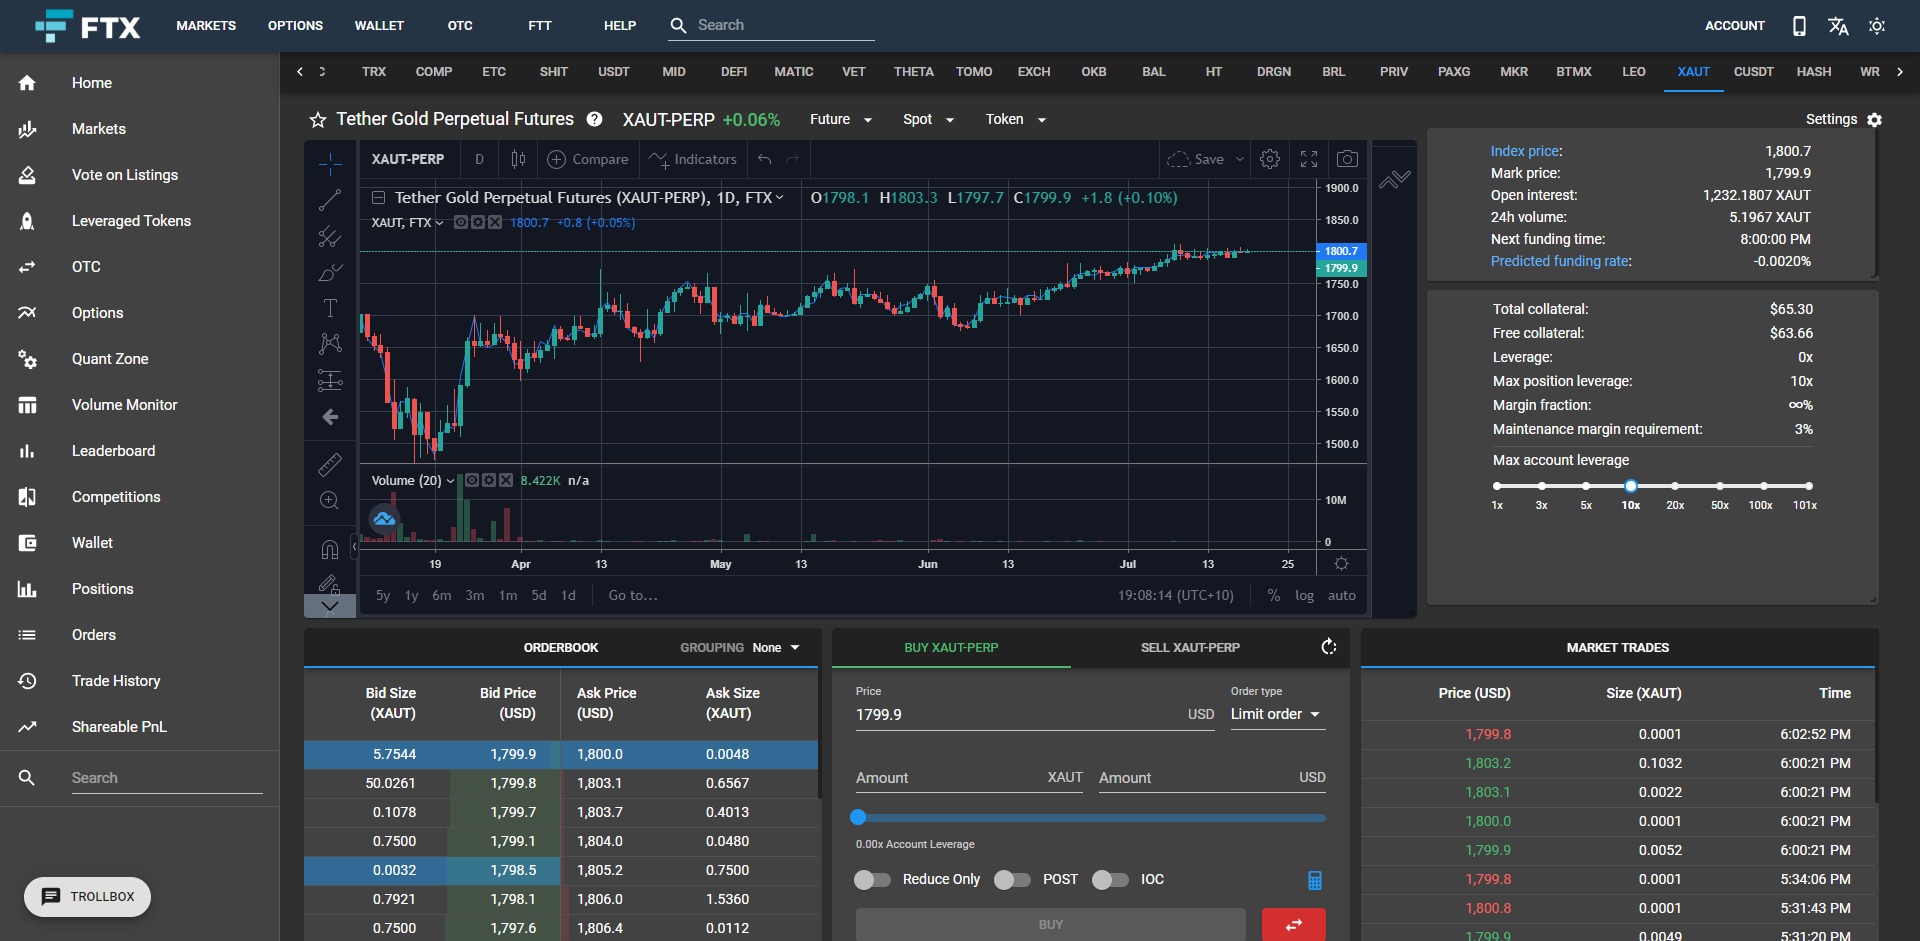The width and height of the screenshot is (1920, 941).
Task: Toggle magnet mode in the drawing toolbar
Action: [330, 549]
